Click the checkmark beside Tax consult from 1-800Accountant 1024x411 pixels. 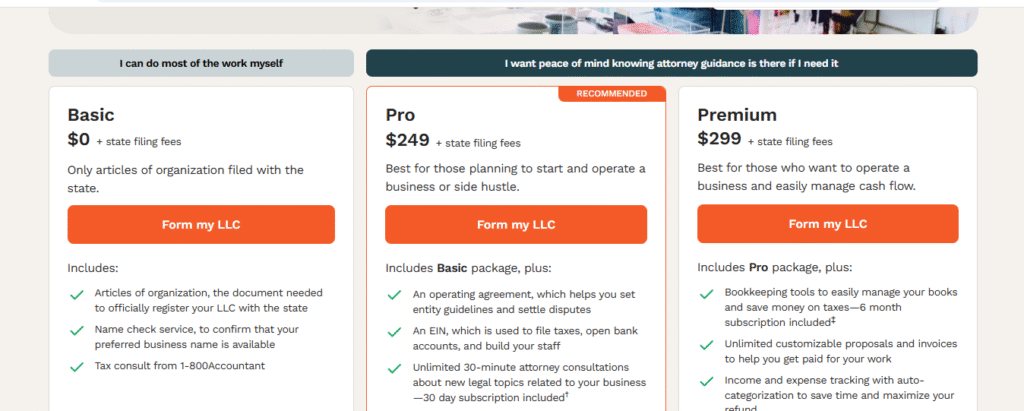pos(76,367)
